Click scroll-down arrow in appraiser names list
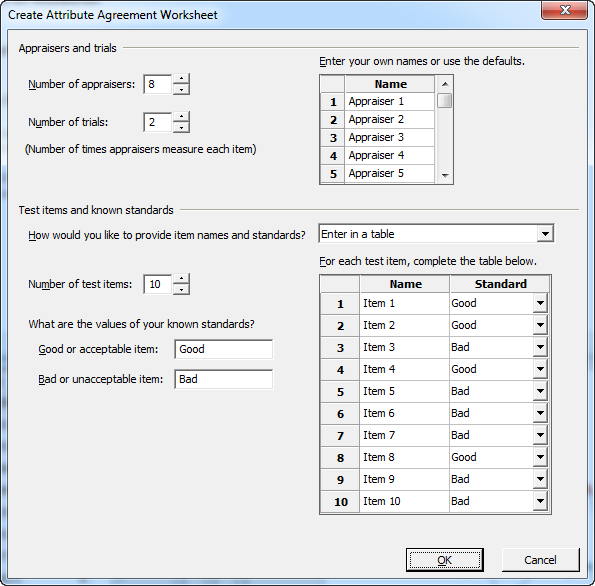Screen dimensions: 595x586 point(445,176)
